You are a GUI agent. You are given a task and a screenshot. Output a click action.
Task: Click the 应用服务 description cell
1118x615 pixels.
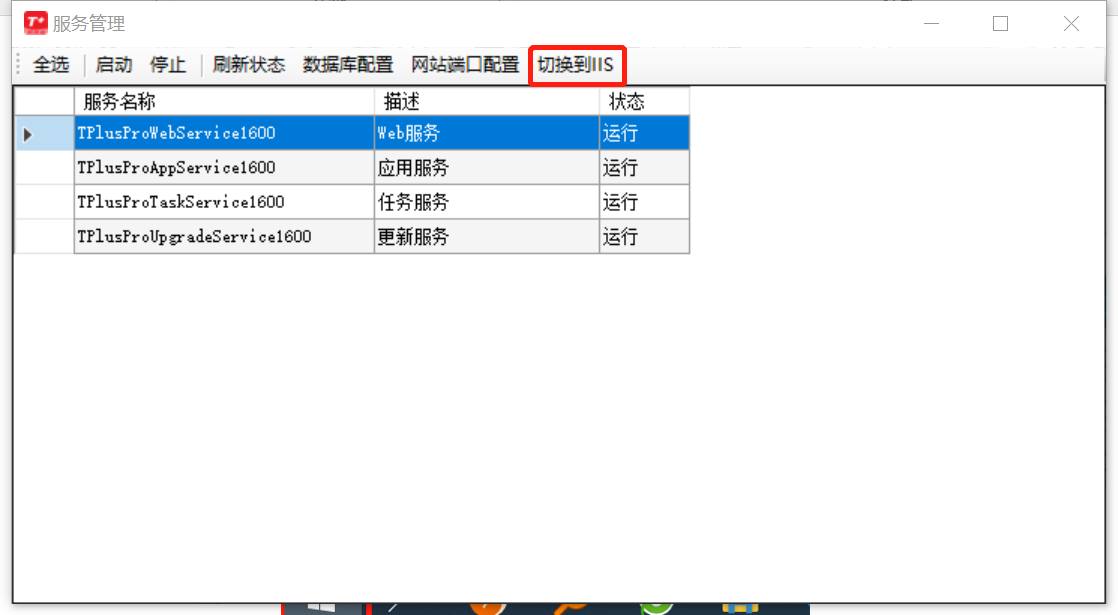(487, 167)
